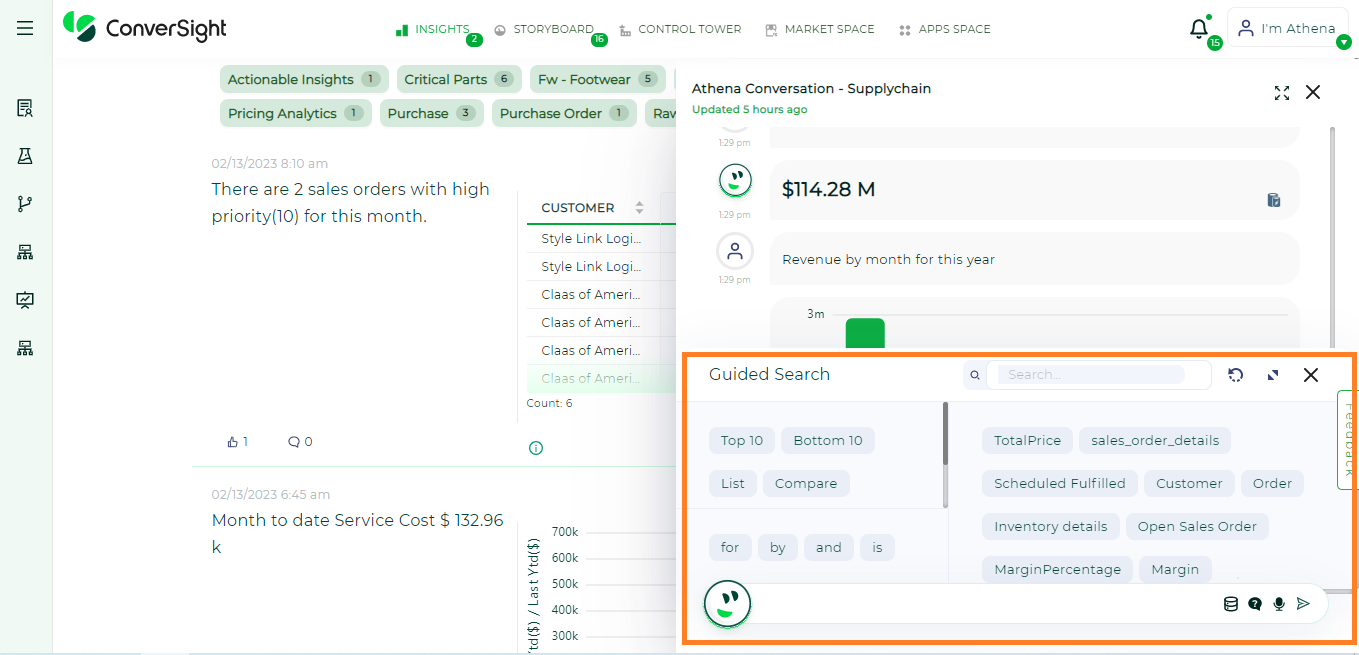The width and height of the screenshot is (1359, 655).
Task: Click the git branch icon in sidebar
Action: tap(25, 204)
